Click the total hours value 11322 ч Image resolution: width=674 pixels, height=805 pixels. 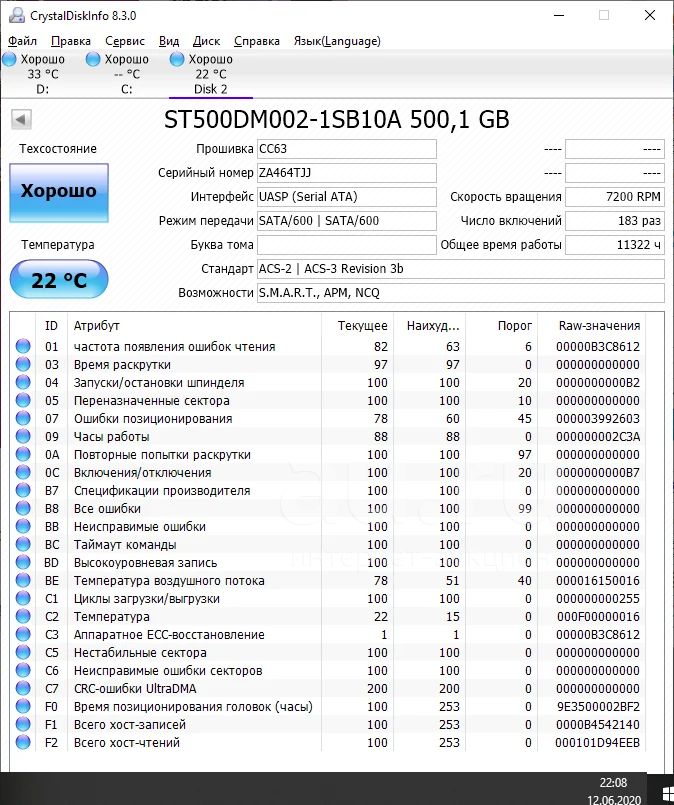click(x=614, y=245)
